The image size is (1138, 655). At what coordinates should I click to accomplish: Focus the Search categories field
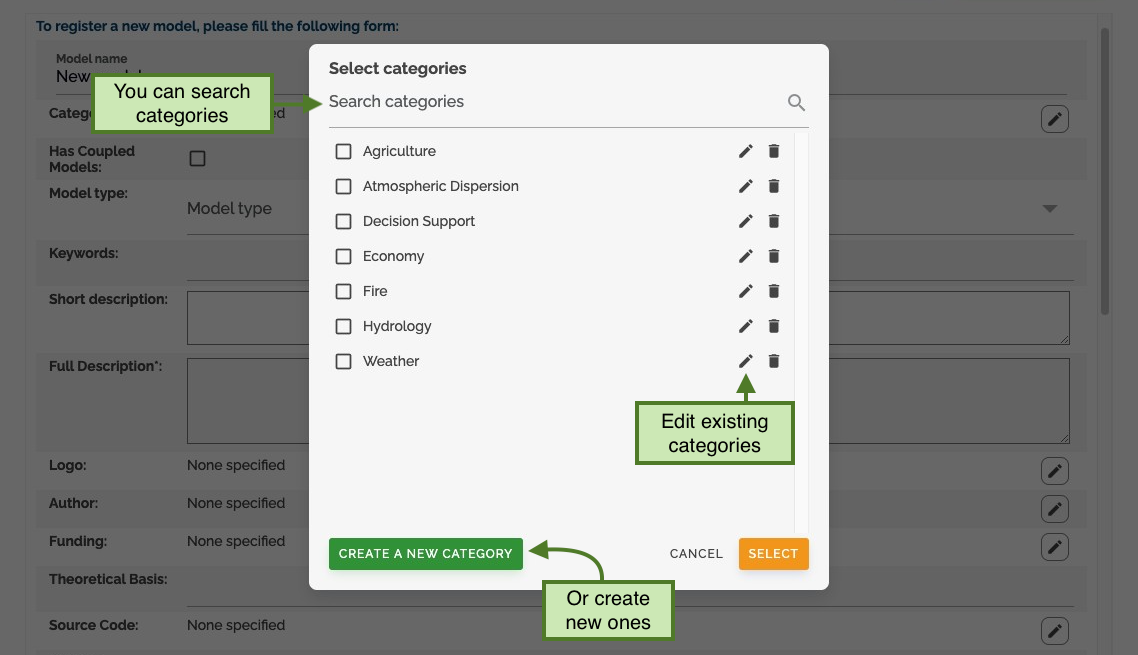555,102
